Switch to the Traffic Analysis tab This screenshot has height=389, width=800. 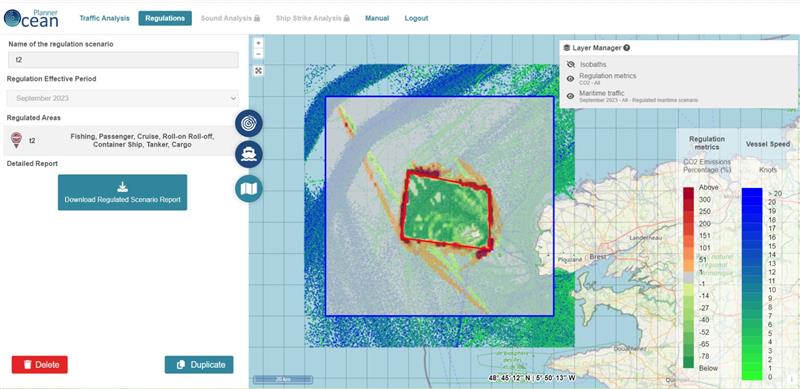(x=105, y=18)
